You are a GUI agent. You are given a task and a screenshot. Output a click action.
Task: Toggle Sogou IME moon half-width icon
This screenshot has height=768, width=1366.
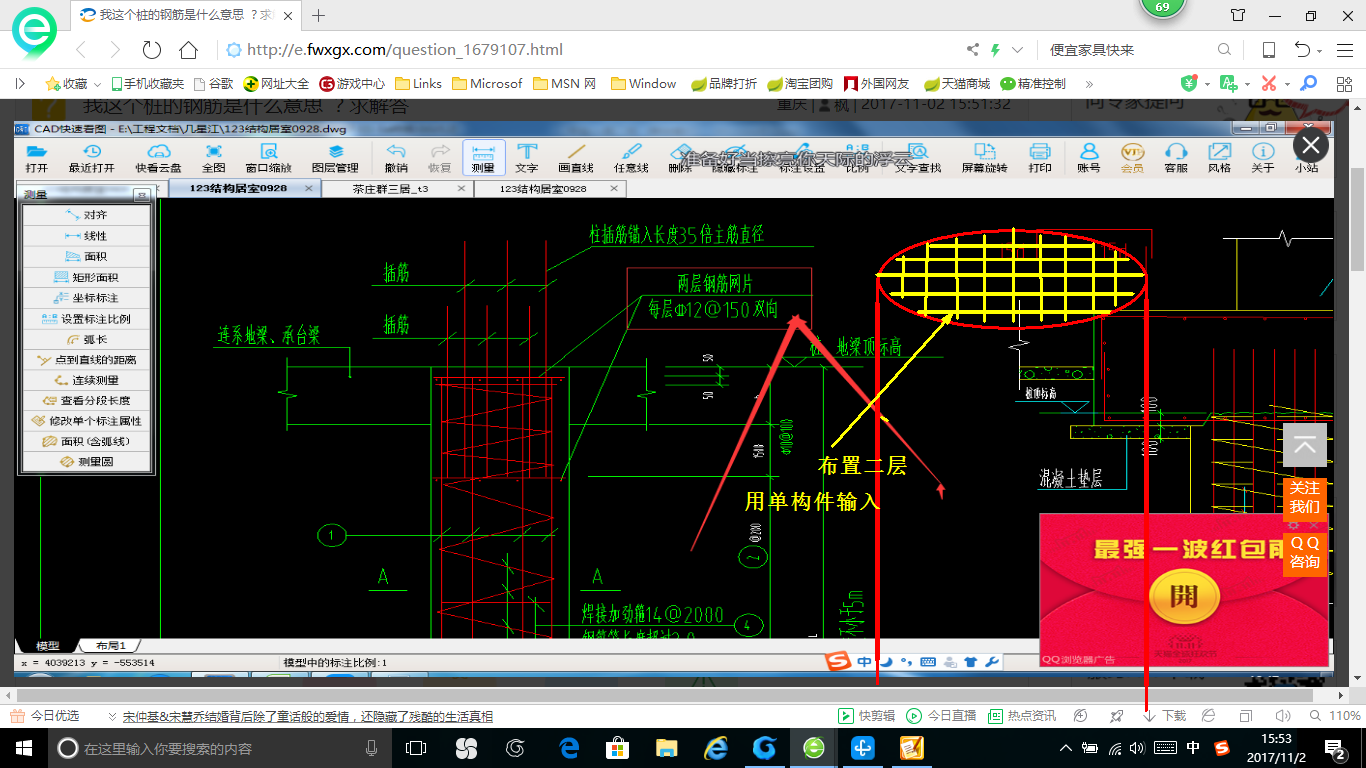pyautogui.click(x=886, y=661)
